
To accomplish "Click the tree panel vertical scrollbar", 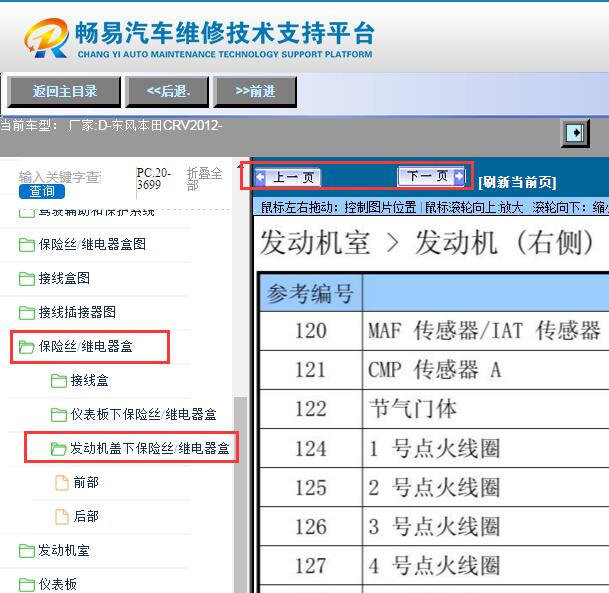I will [x=240, y=495].
